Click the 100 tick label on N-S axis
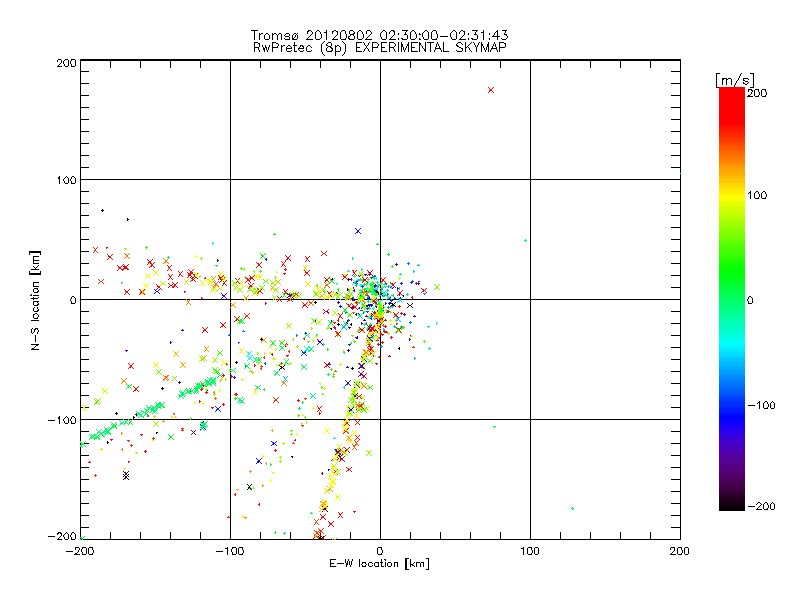 (x=66, y=180)
